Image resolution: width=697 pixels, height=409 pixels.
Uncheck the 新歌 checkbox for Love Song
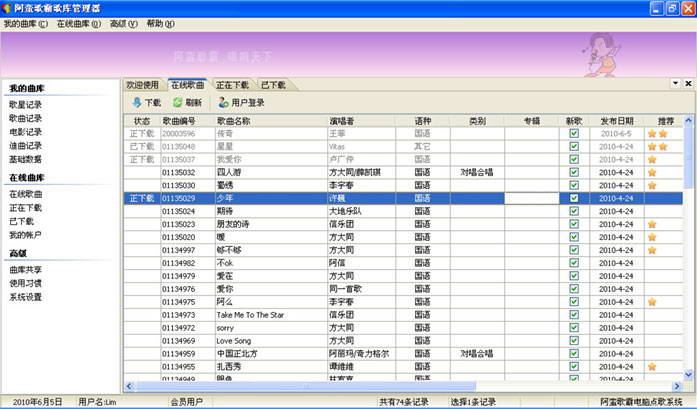point(573,341)
